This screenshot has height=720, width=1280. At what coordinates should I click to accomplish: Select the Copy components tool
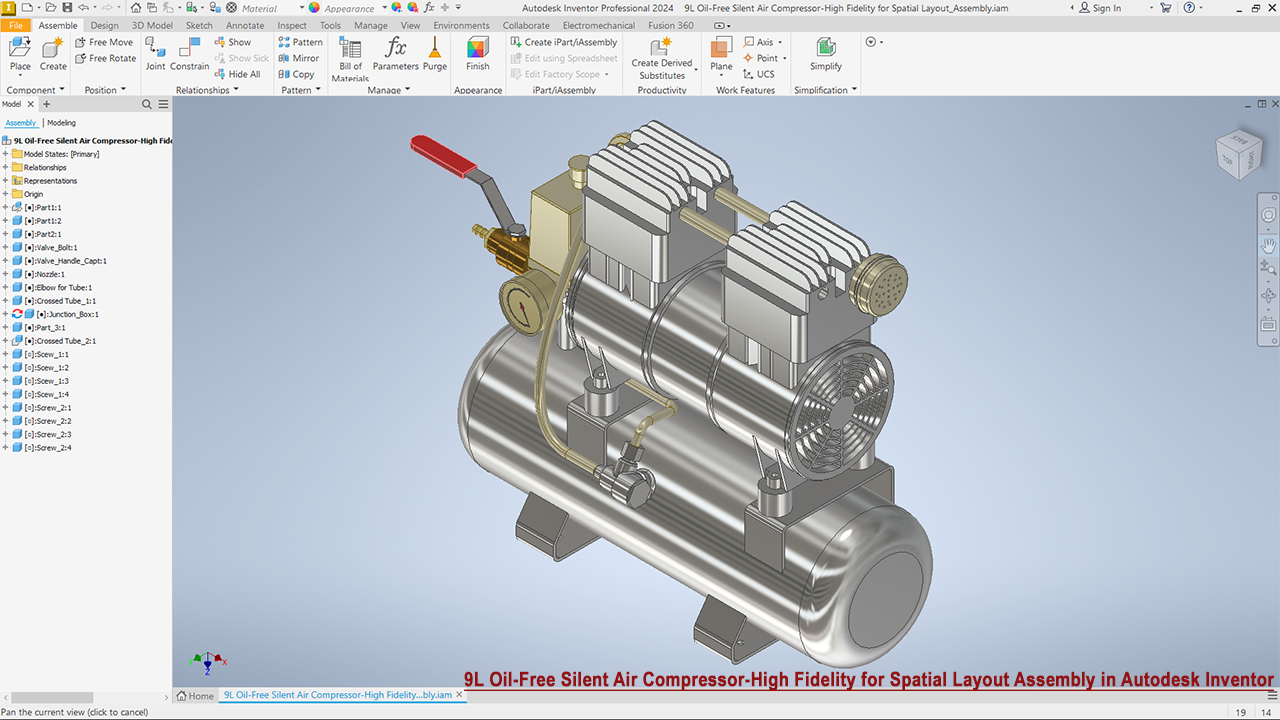(x=296, y=74)
